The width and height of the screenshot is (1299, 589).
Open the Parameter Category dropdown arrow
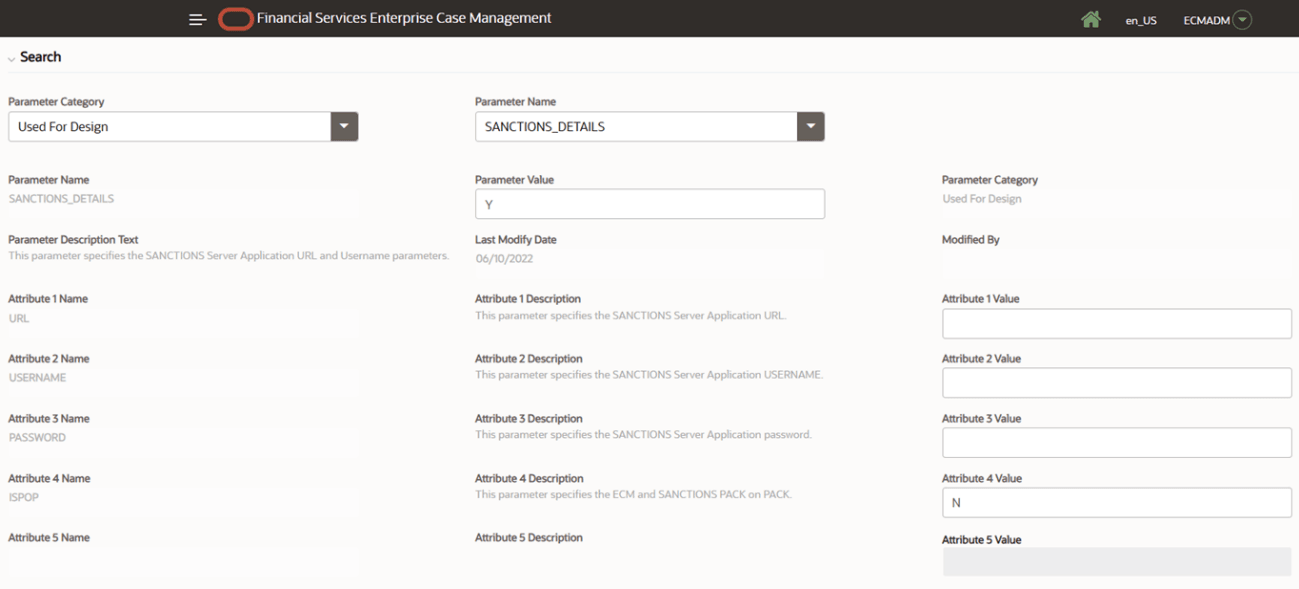click(344, 126)
